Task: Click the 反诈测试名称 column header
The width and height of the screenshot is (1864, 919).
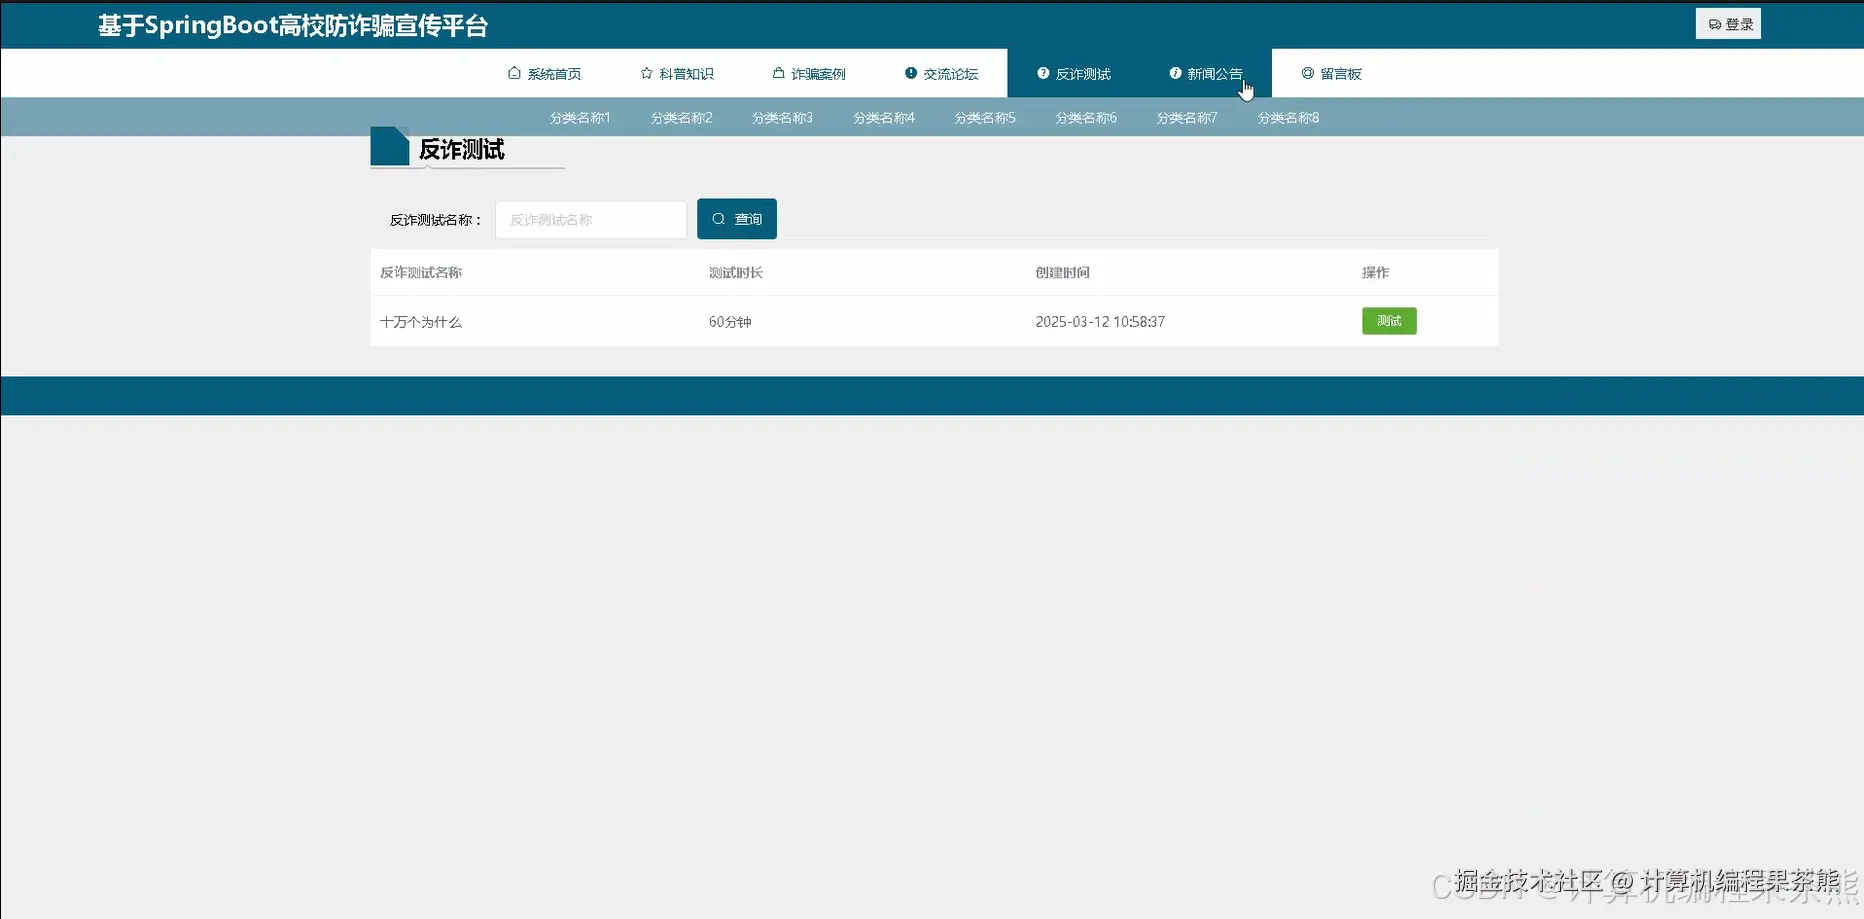Action: coord(421,272)
